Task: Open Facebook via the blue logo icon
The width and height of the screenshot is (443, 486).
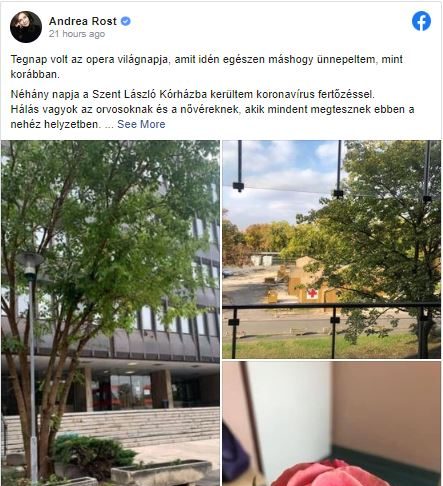Action: [421, 21]
